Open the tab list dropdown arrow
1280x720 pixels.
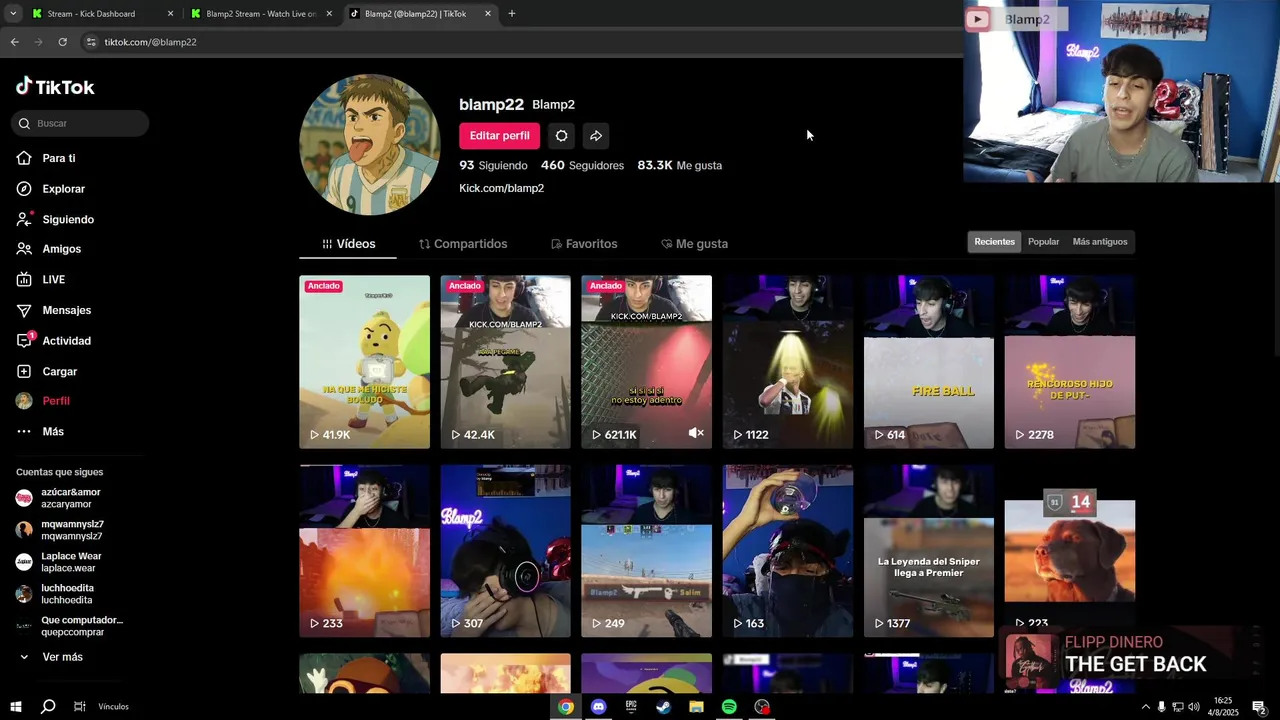[x=13, y=14]
